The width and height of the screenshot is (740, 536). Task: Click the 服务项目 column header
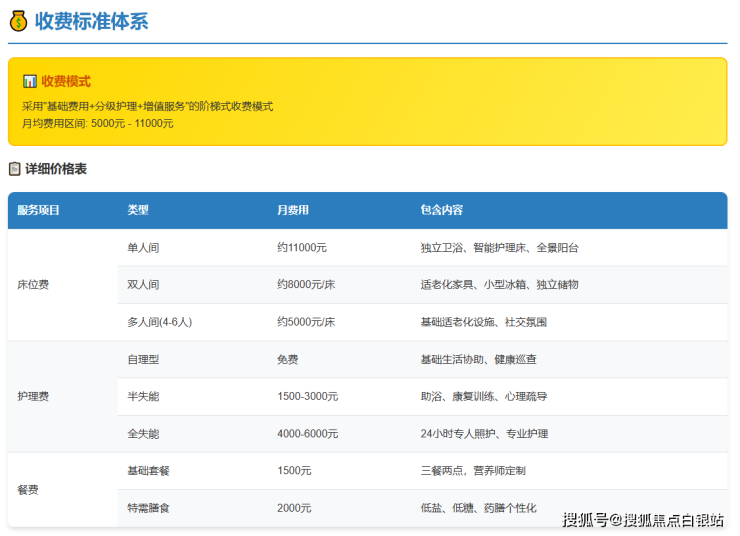[39, 210]
